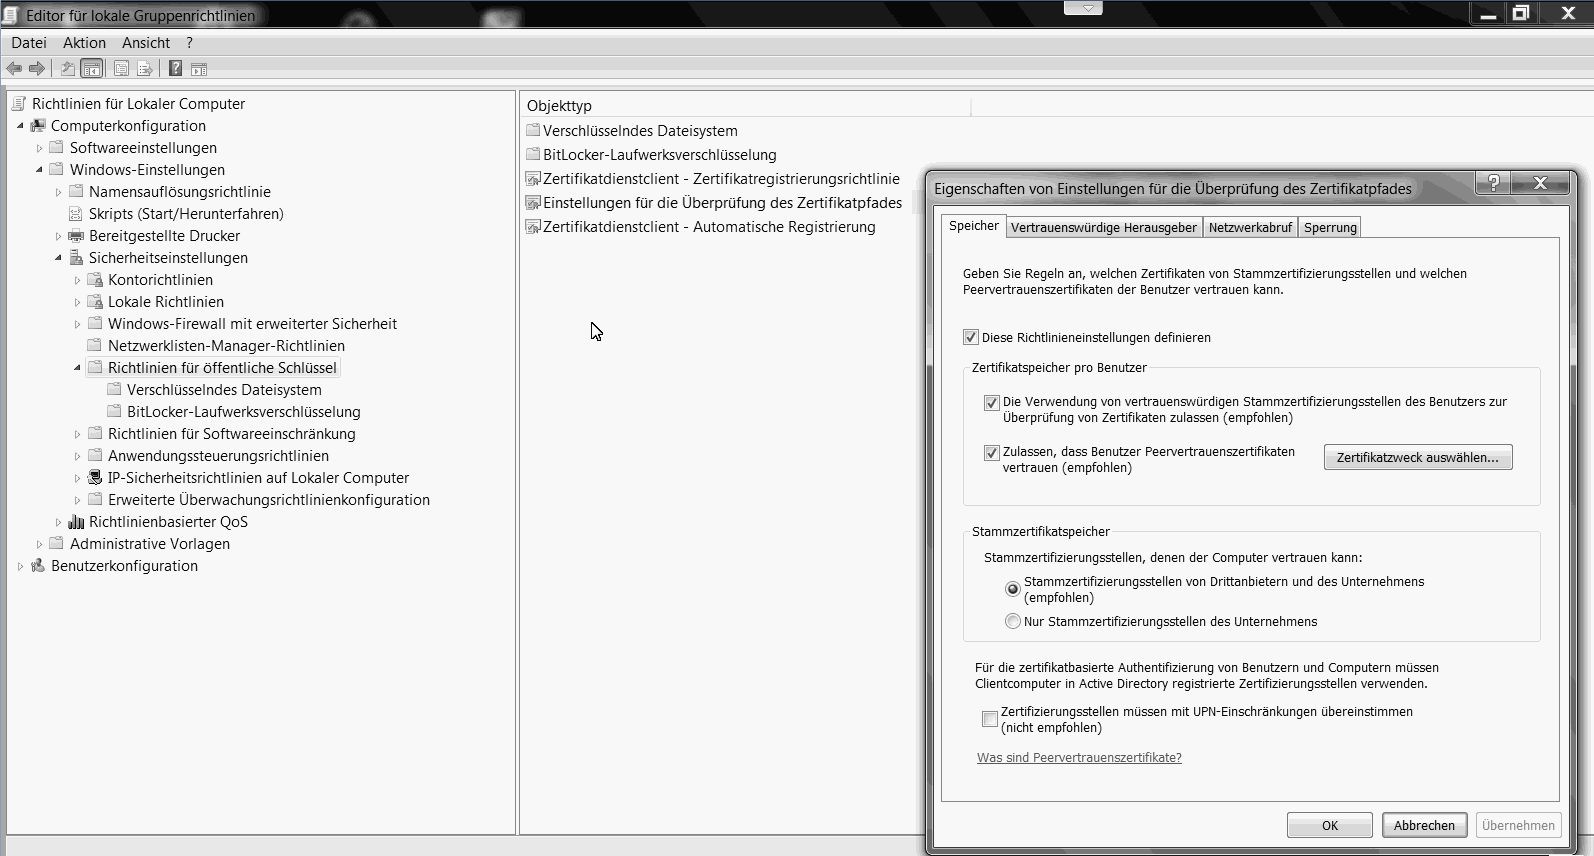This screenshot has height=856, width=1594.
Task: Expand the Richtlinien für Softwareeinschränkung node
Action: (77, 434)
